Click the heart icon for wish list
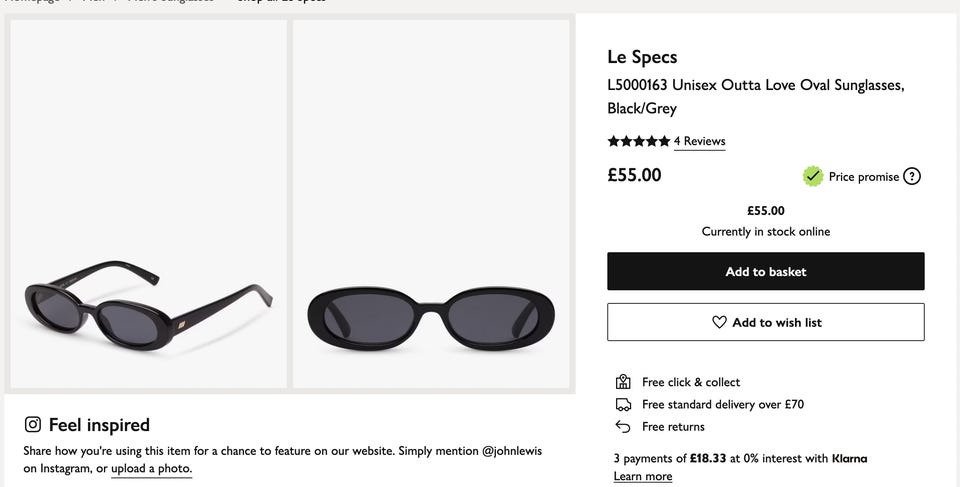Image resolution: width=960 pixels, height=487 pixels. click(719, 322)
